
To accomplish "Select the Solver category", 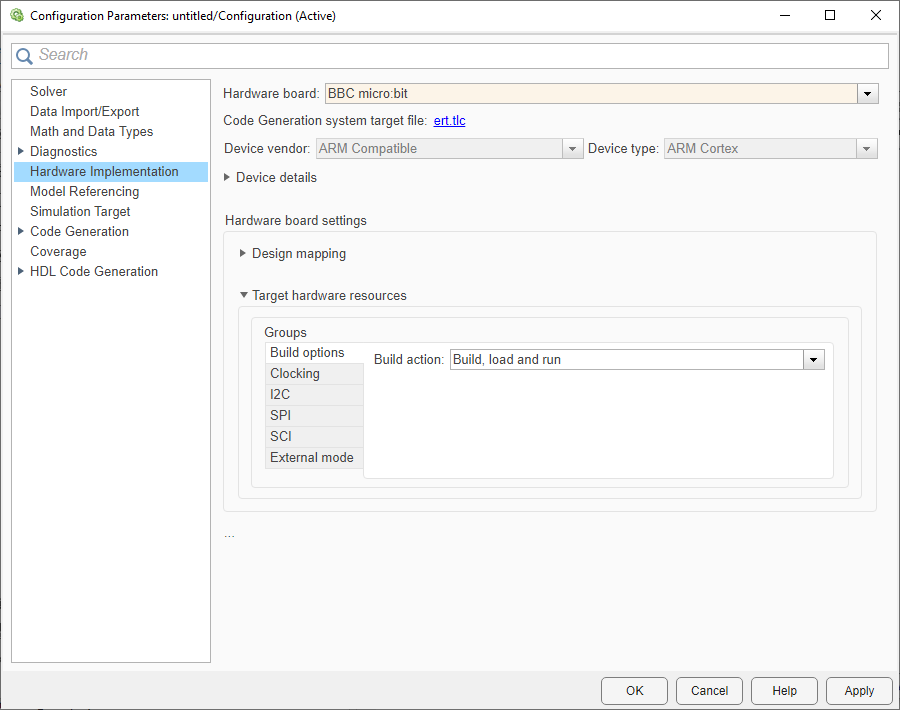I will coord(48,91).
